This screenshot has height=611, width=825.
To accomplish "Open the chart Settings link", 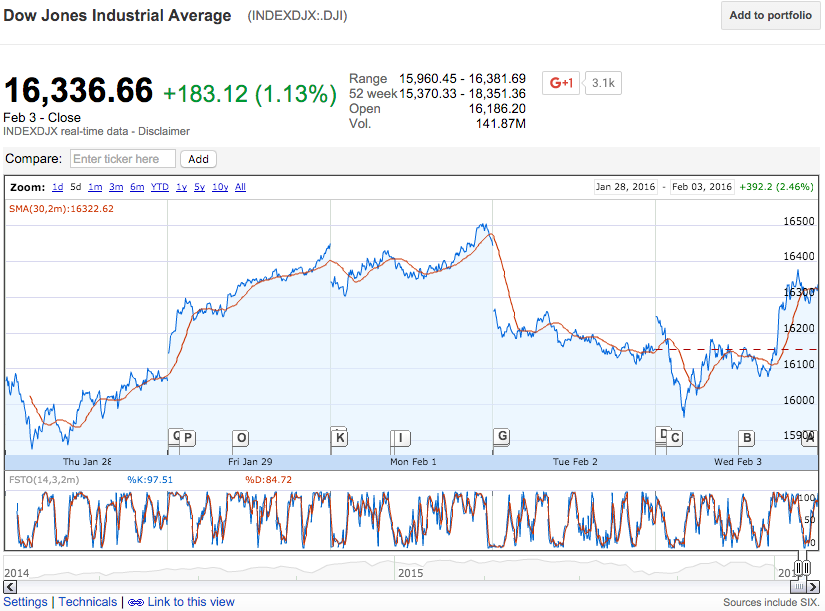I will pos(25,602).
